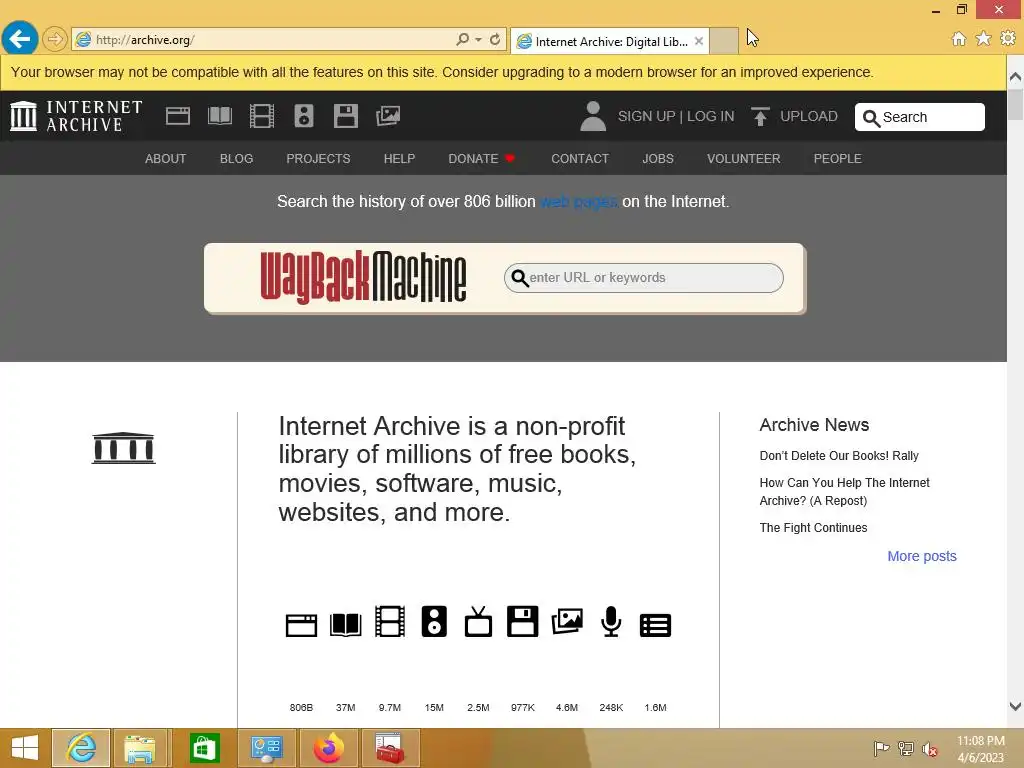The height and width of the screenshot is (768, 1024).
Task: Open the TV icon above 2.5M
Action: pos(478,621)
